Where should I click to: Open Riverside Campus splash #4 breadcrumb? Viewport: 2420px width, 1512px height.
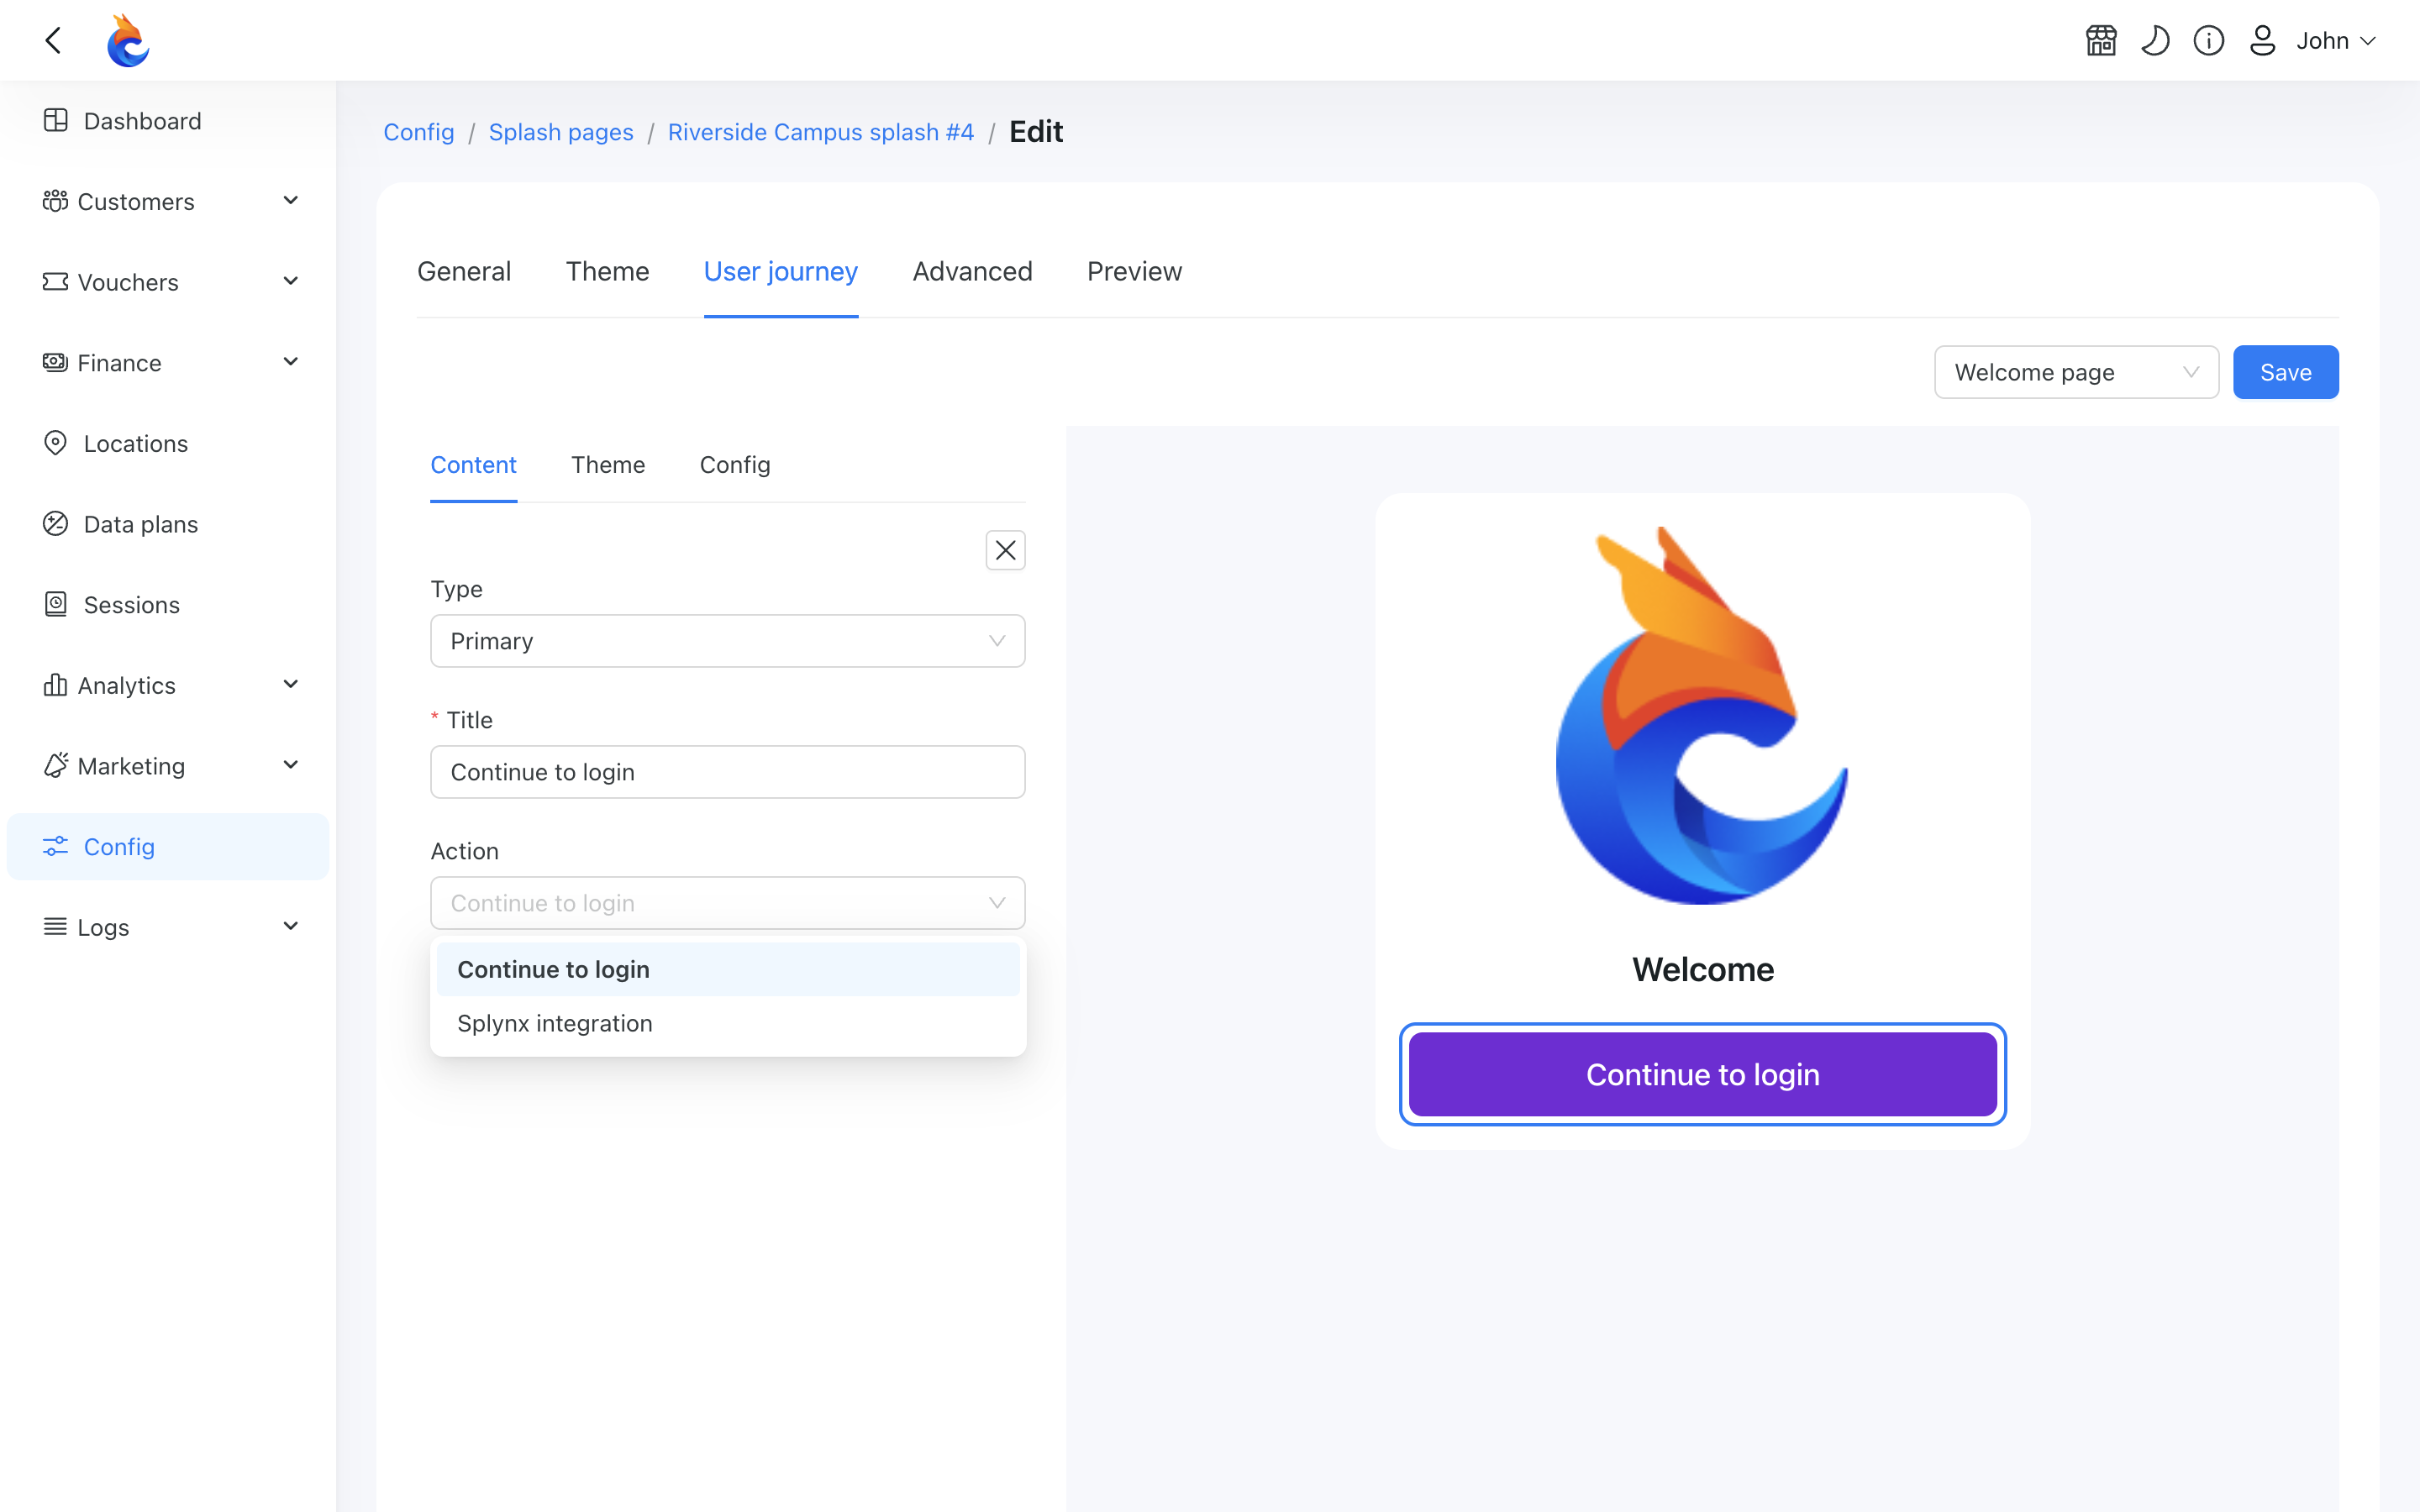[x=821, y=132]
